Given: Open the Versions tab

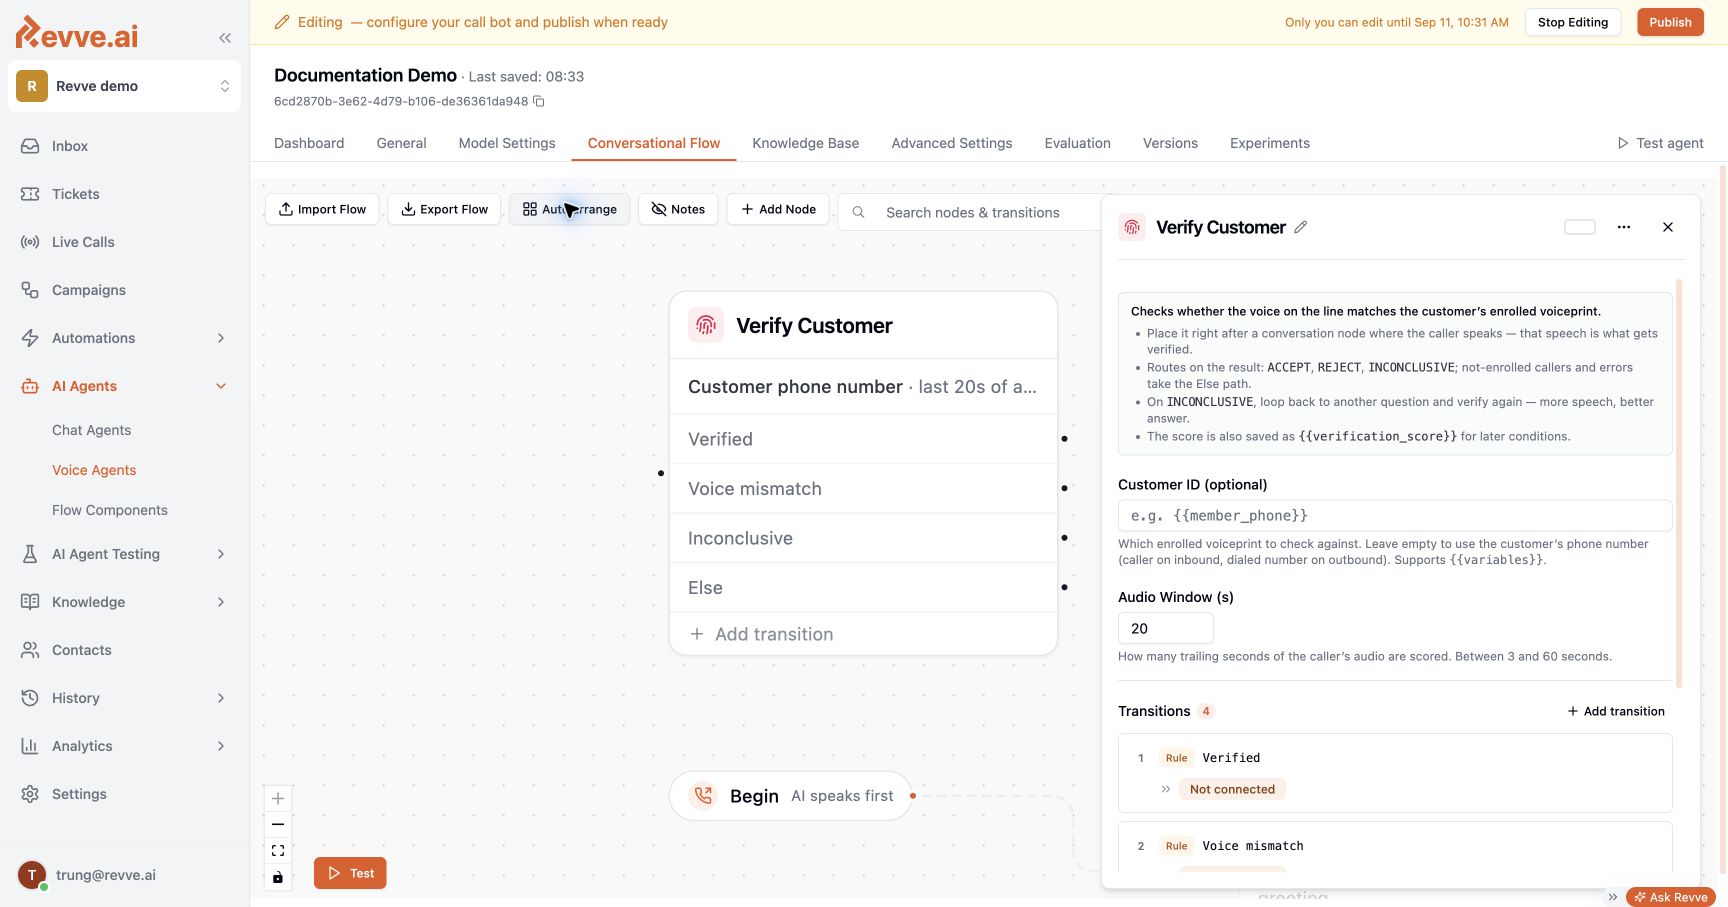Looking at the screenshot, I should [1170, 143].
